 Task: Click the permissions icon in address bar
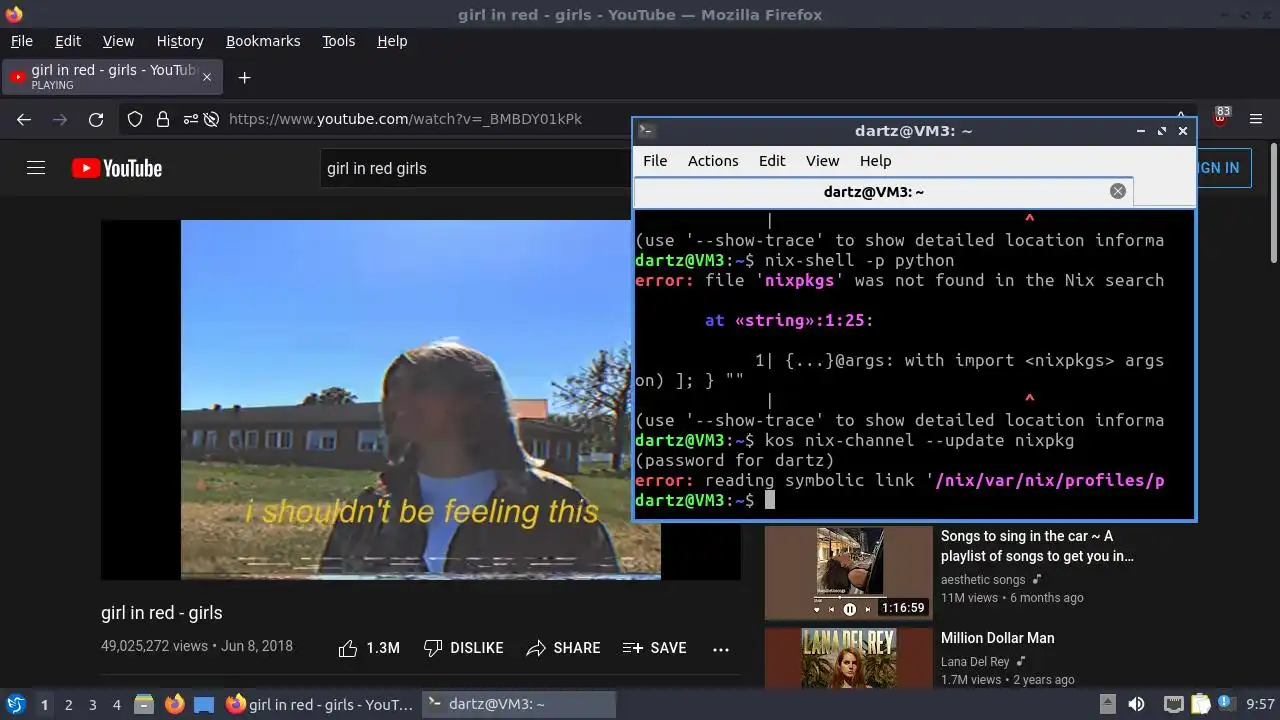(190, 119)
